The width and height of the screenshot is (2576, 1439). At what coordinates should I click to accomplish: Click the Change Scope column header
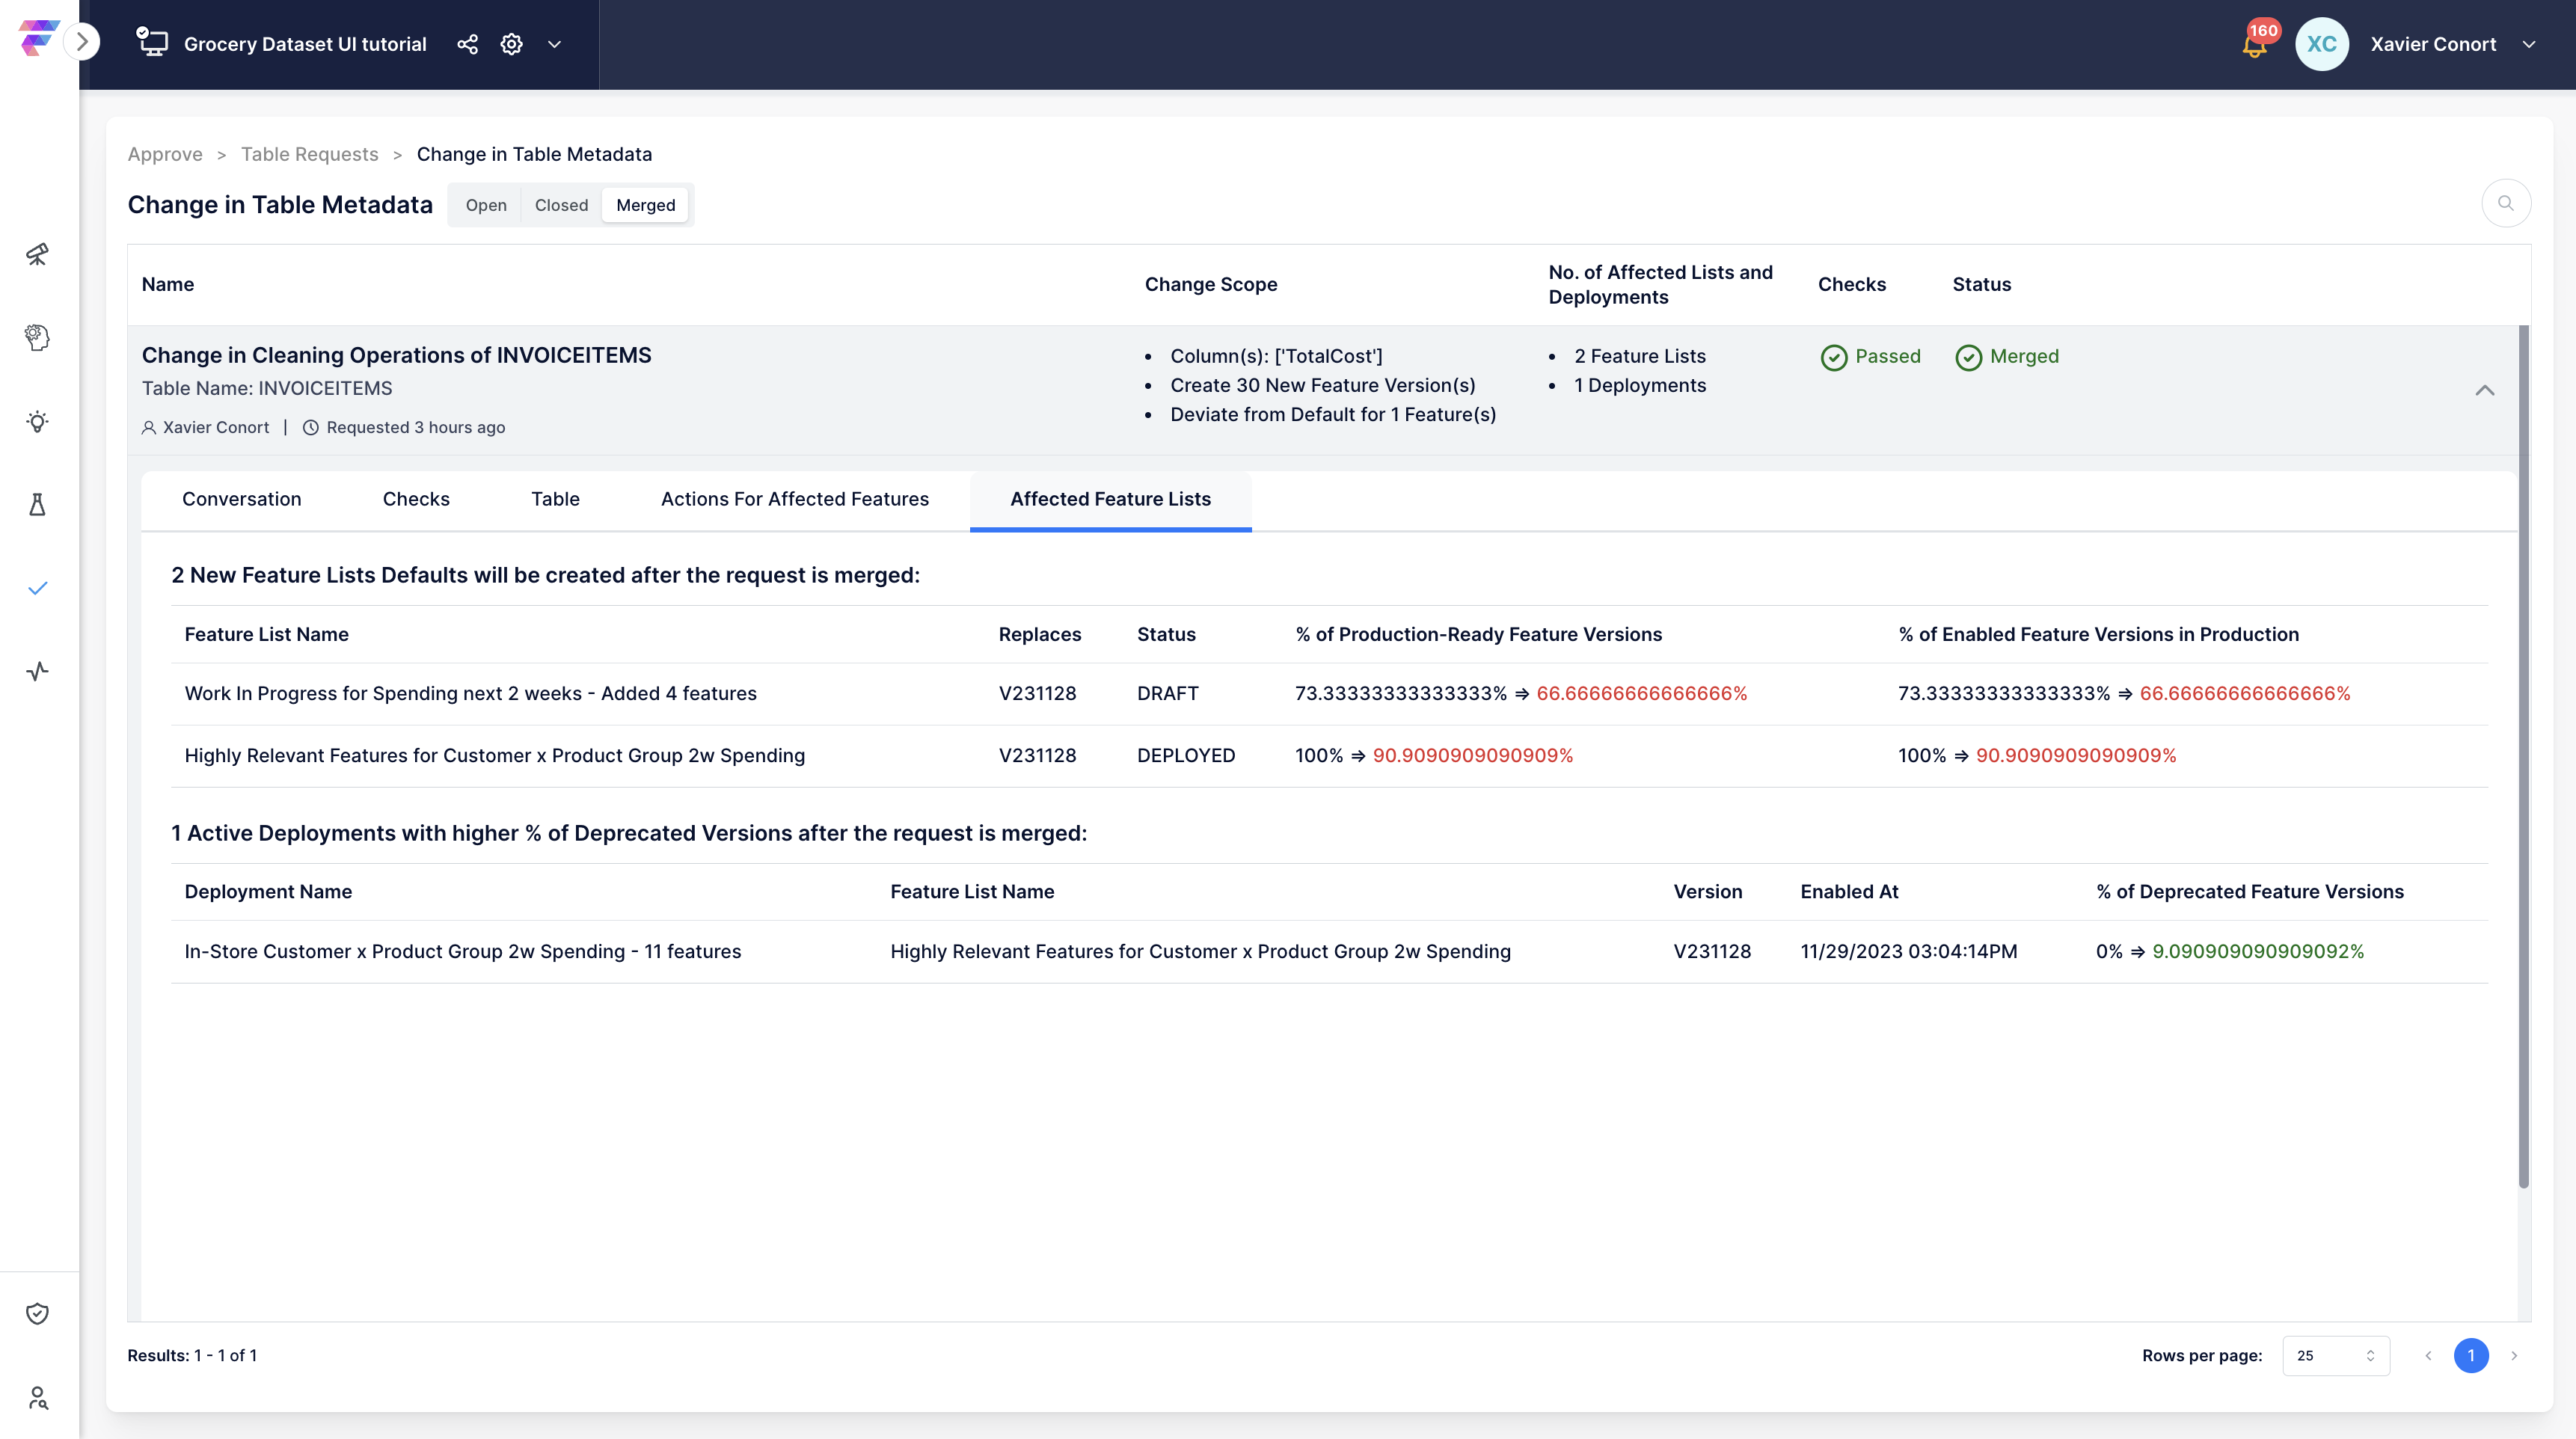coord(1211,284)
